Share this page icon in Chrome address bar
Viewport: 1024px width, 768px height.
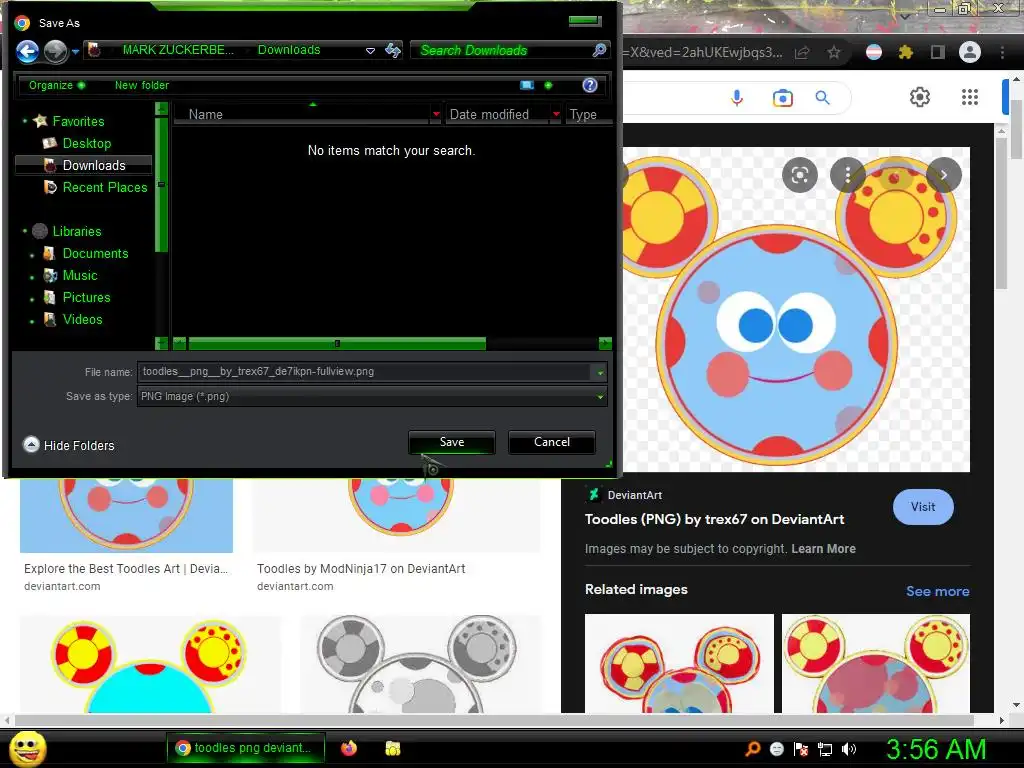point(802,52)
